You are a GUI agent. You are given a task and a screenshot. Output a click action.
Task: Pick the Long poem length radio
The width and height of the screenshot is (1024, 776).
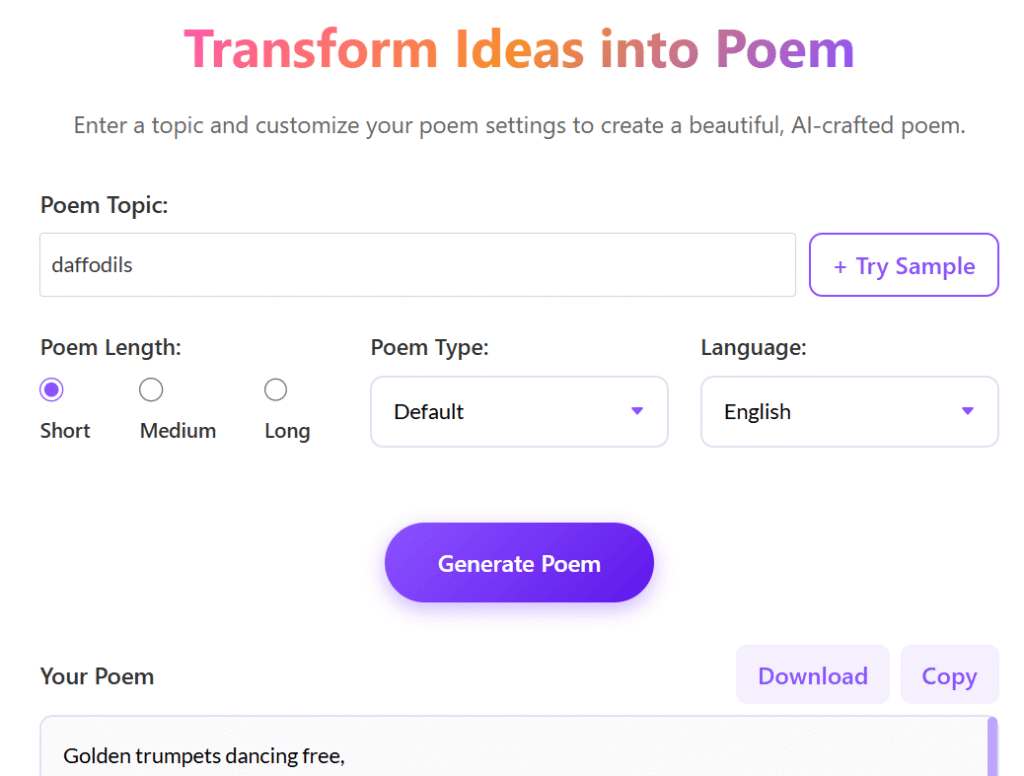(x=275, y=390)
